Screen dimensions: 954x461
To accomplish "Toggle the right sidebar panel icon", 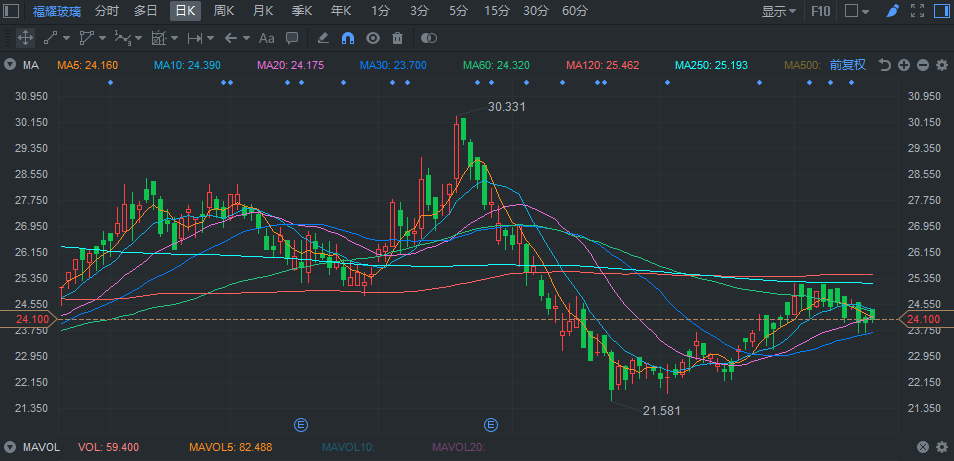I will coord(941,11).
